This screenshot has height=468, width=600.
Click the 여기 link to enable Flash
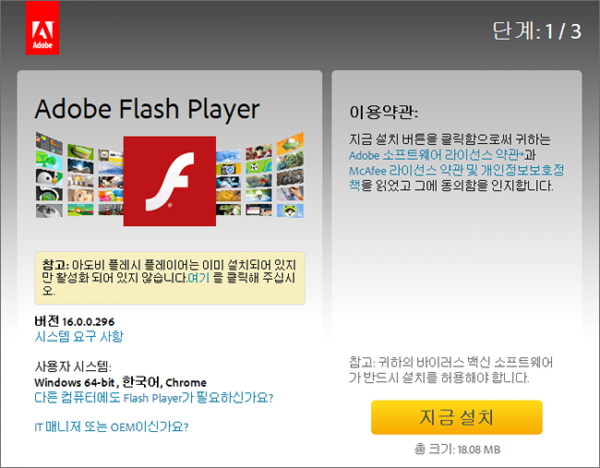click(199, 277)
